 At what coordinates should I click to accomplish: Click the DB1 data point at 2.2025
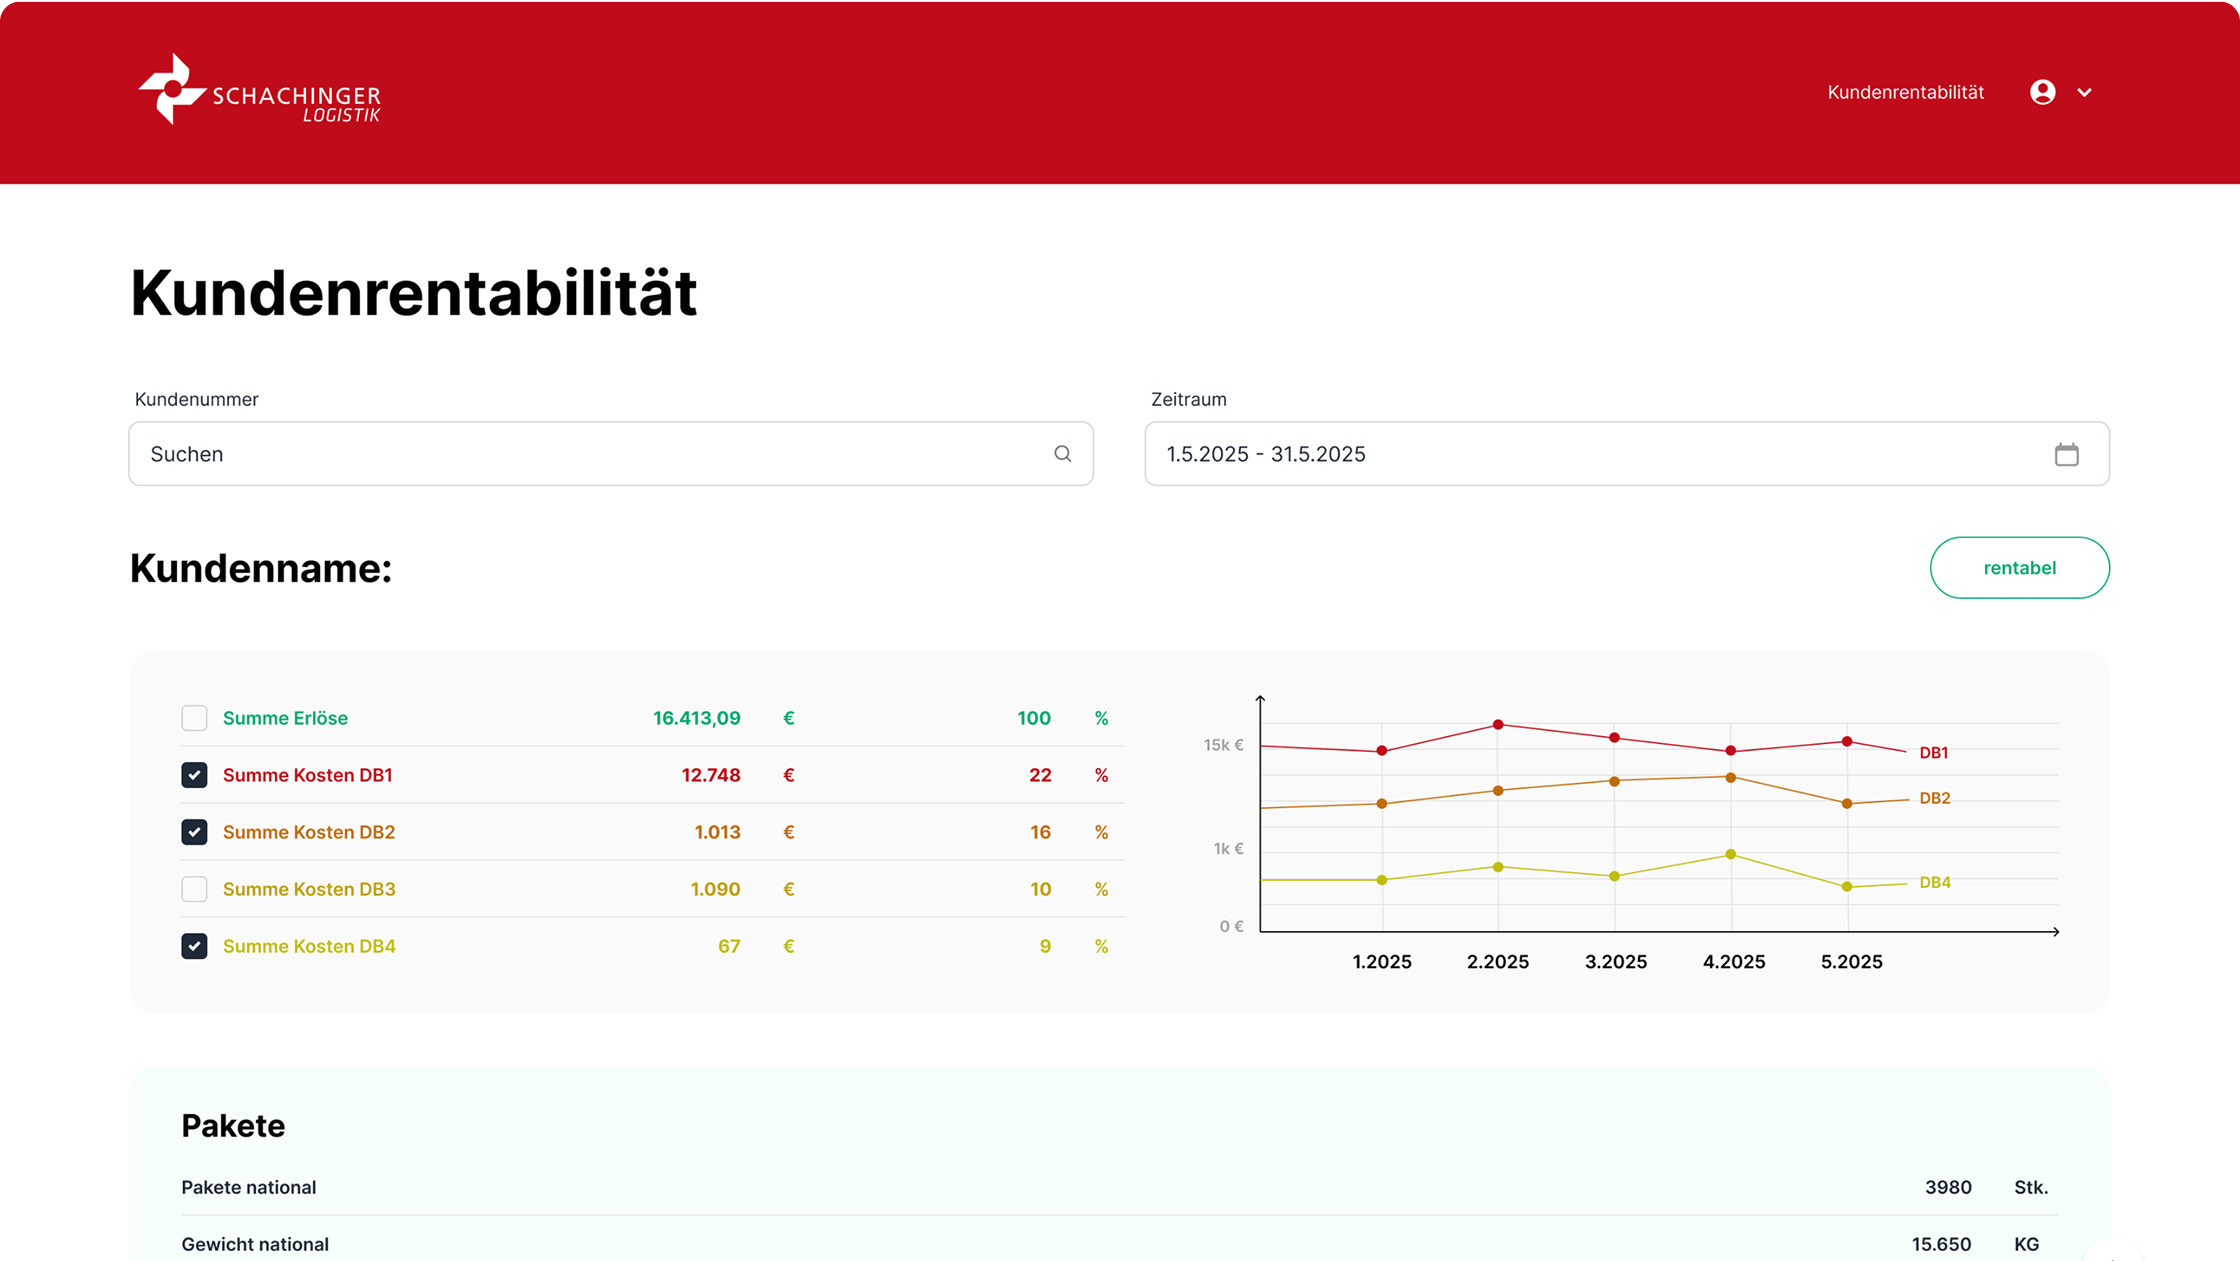tap(1498, 724)
